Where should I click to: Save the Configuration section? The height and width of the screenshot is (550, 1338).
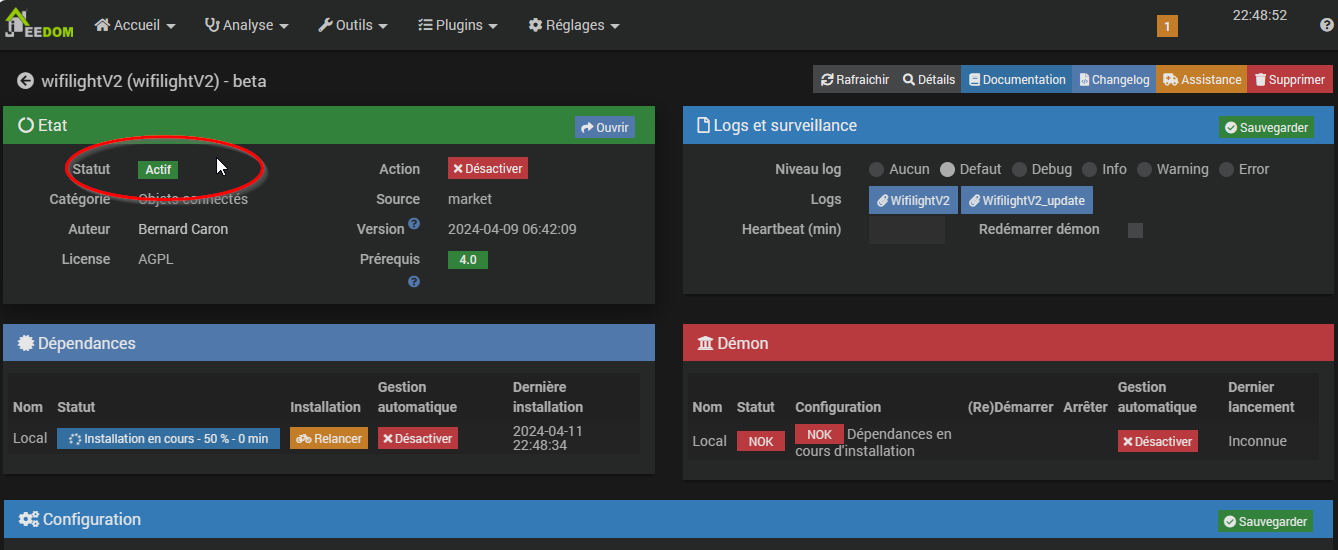(1265, 521)
